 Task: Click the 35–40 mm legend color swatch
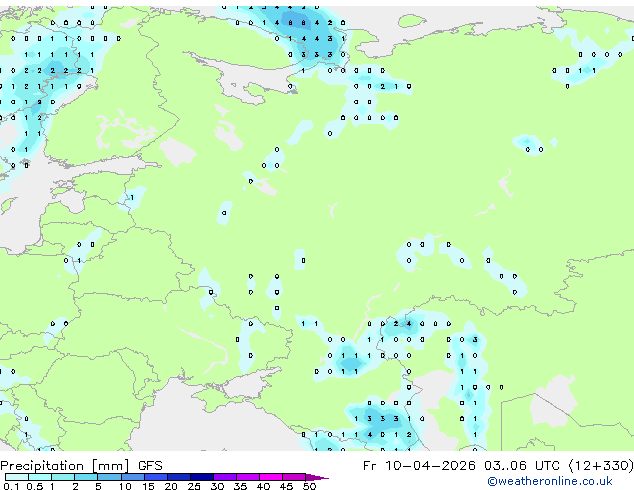[x=248, y=477]
